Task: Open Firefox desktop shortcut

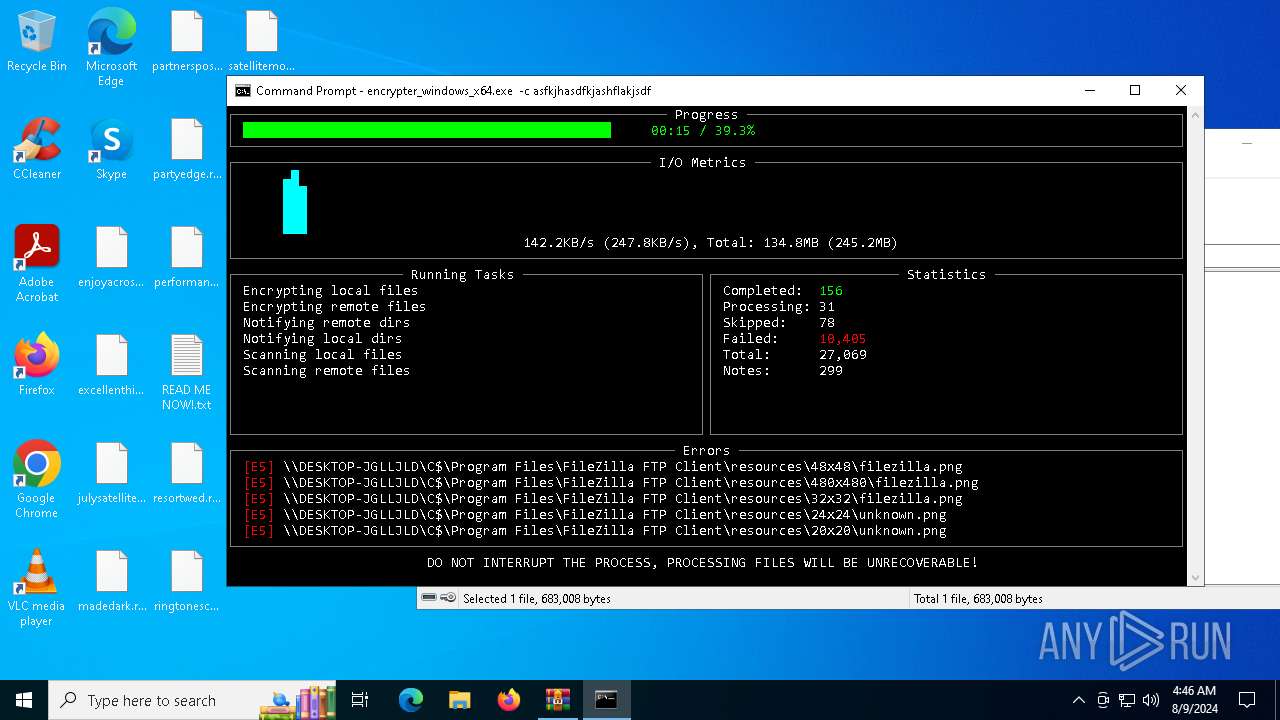Action: click(37, 366)
